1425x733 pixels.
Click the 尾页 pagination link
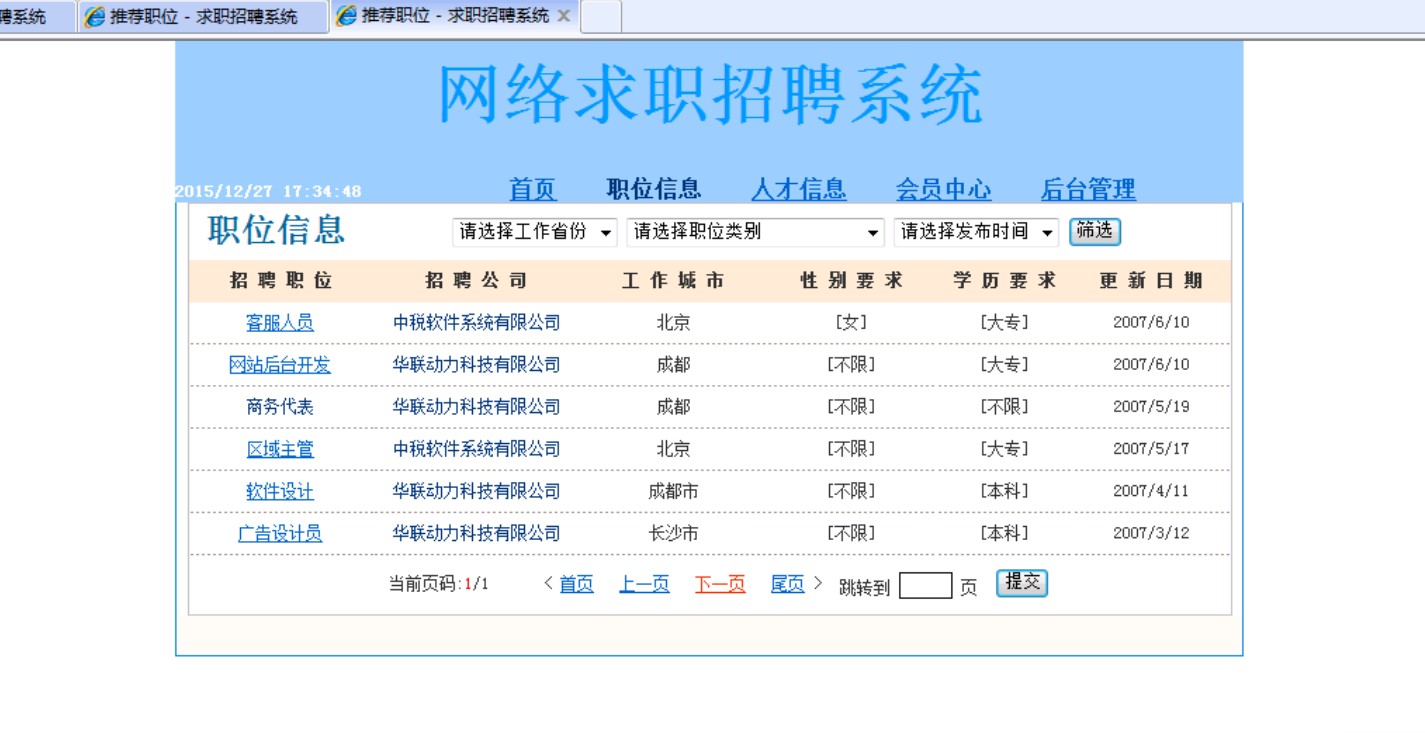pyautogui.click(x=788, y=584)
